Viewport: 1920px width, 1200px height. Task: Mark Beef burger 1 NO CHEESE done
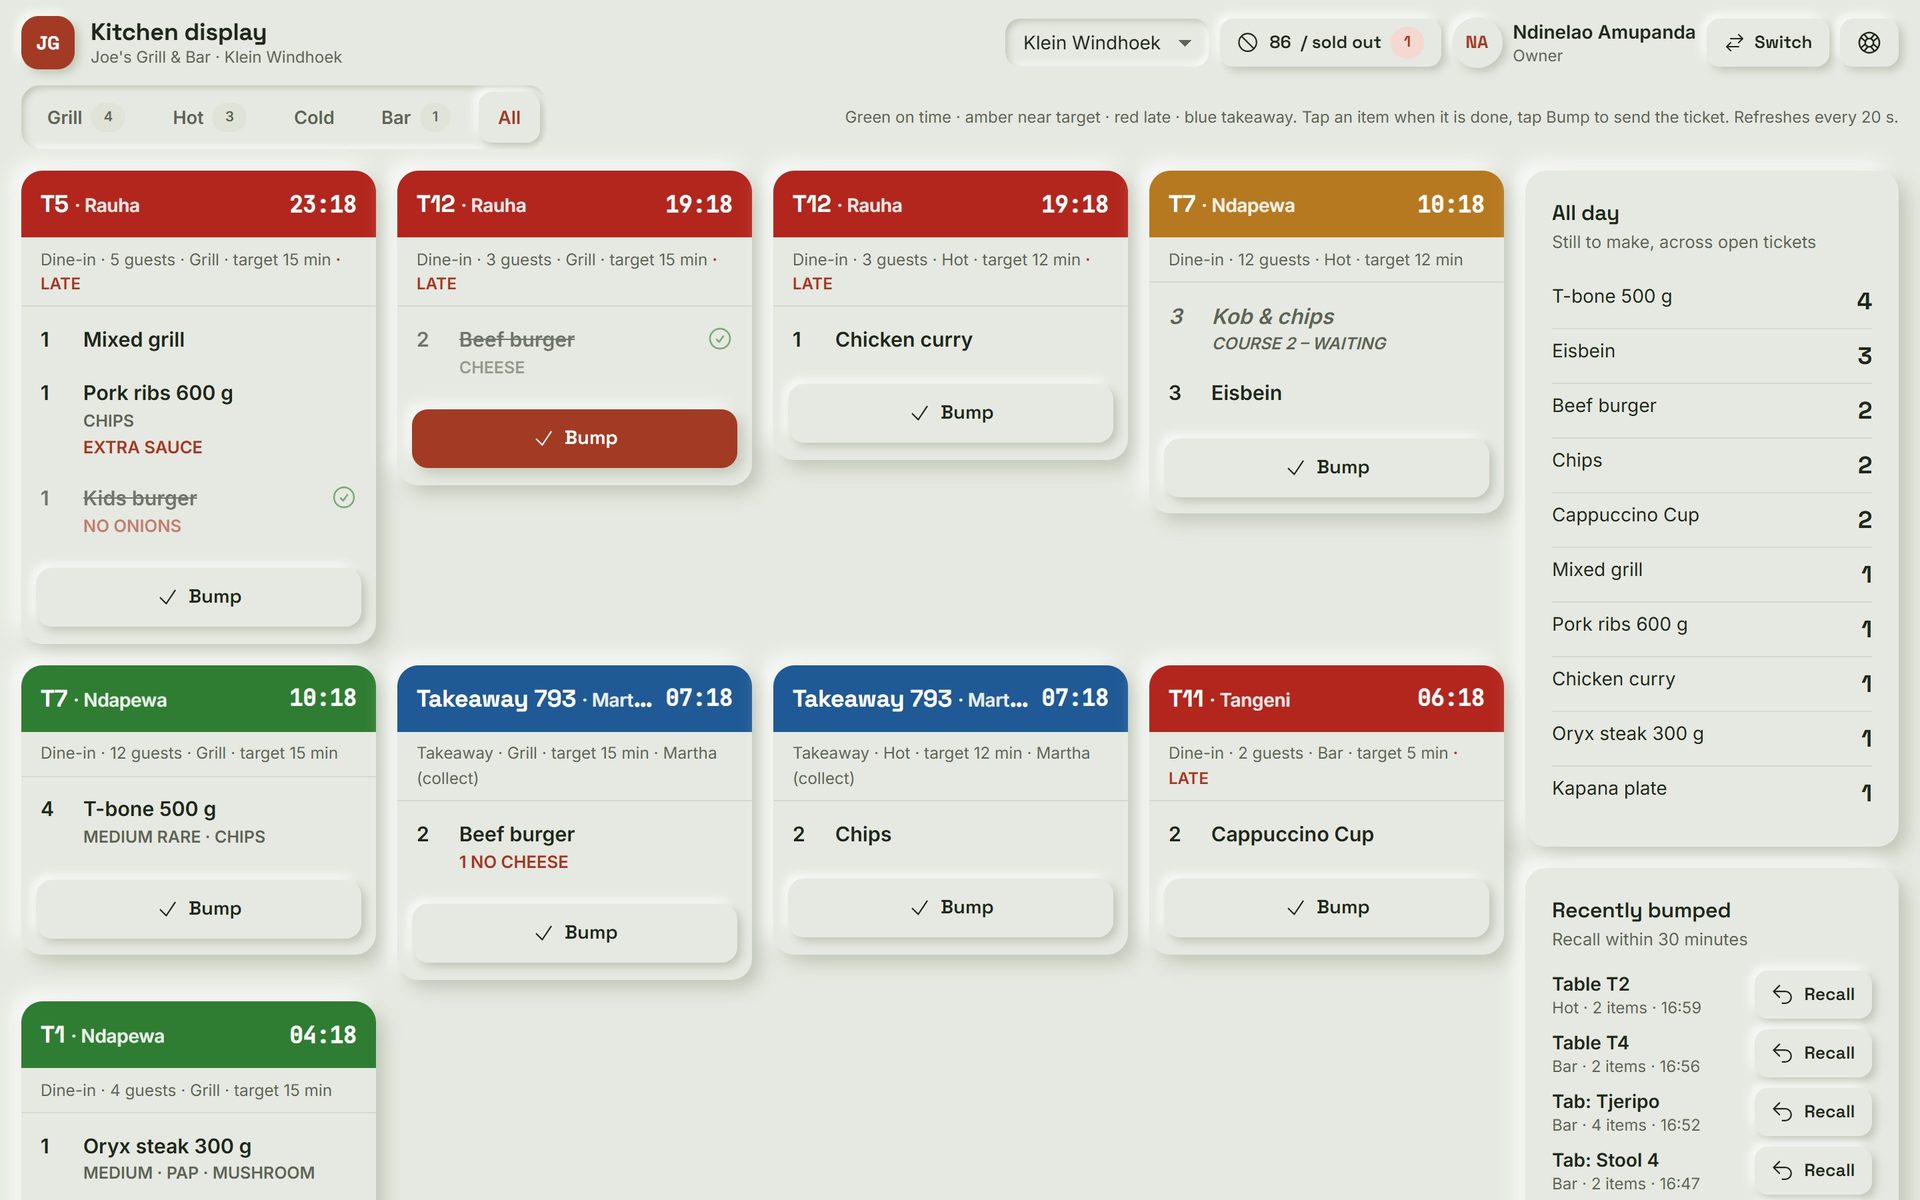[x=574, y=846]
